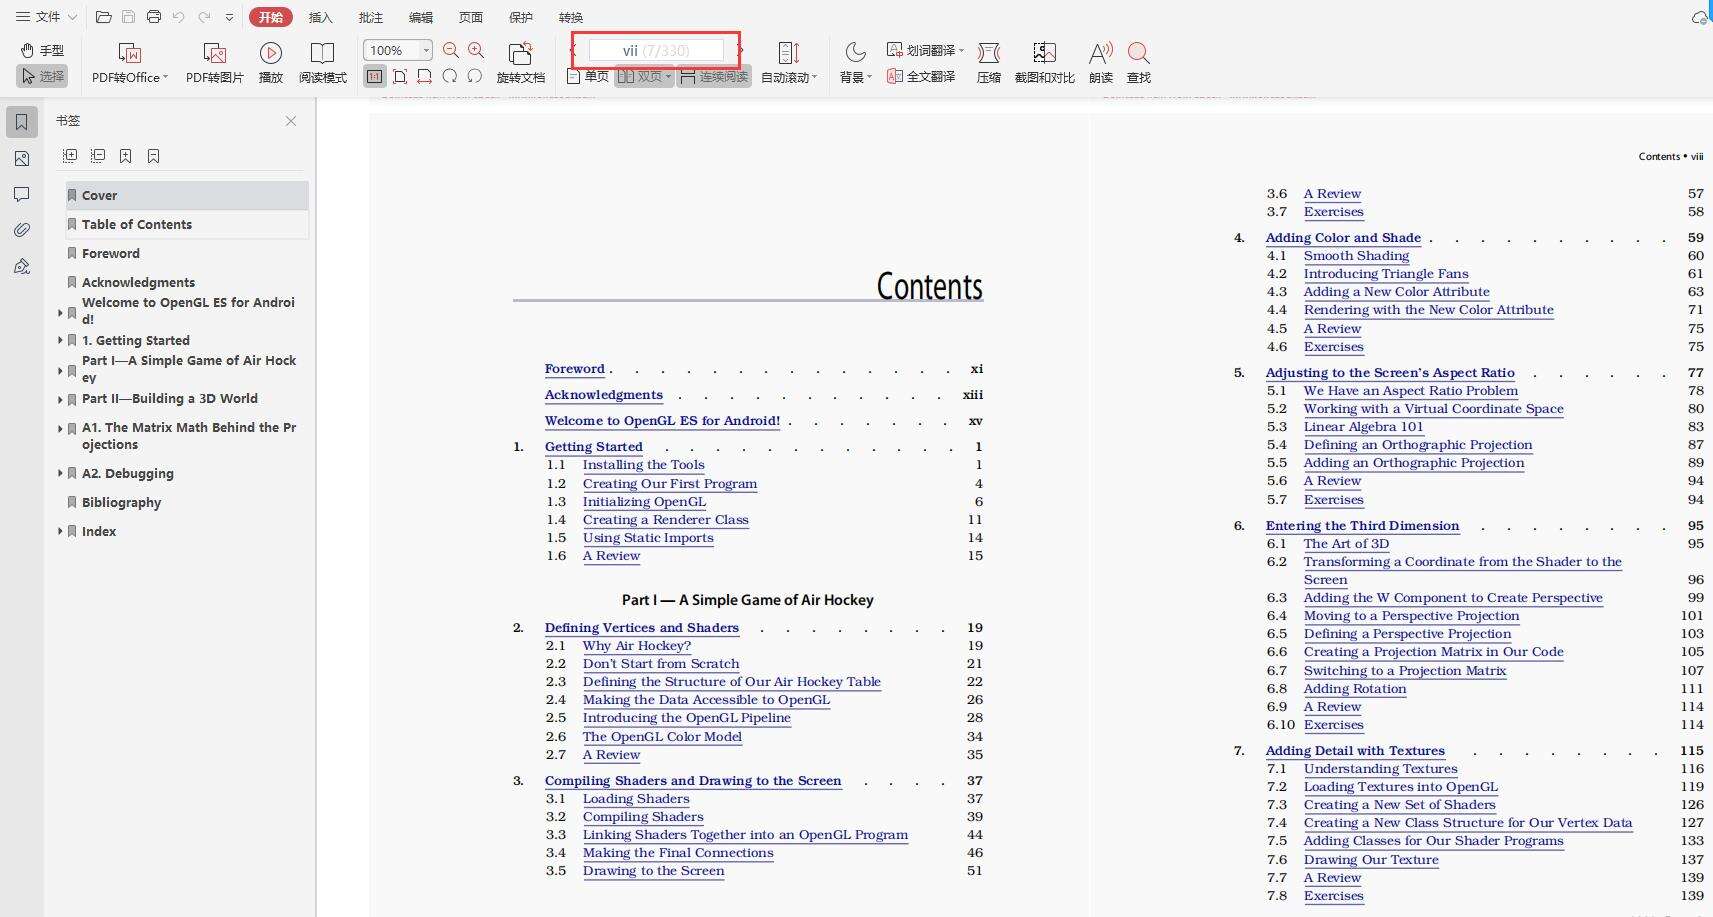Viewport: 1713px width, 917px height.
Task: Enter reading mode (阅读模式)
Action: click(322, 62)
